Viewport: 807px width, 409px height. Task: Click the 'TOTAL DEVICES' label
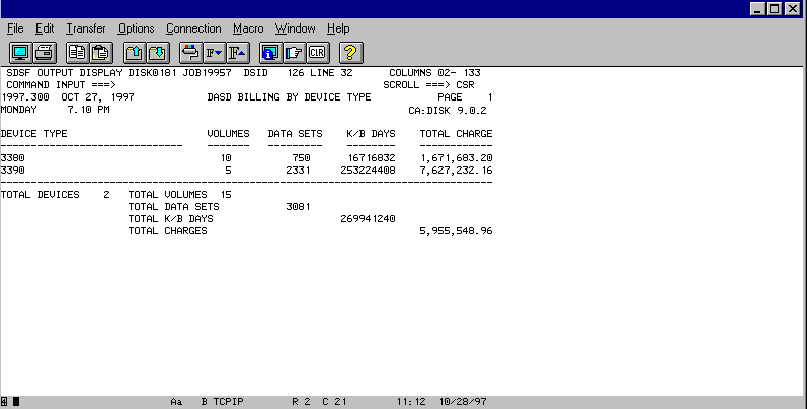(40, 194)
